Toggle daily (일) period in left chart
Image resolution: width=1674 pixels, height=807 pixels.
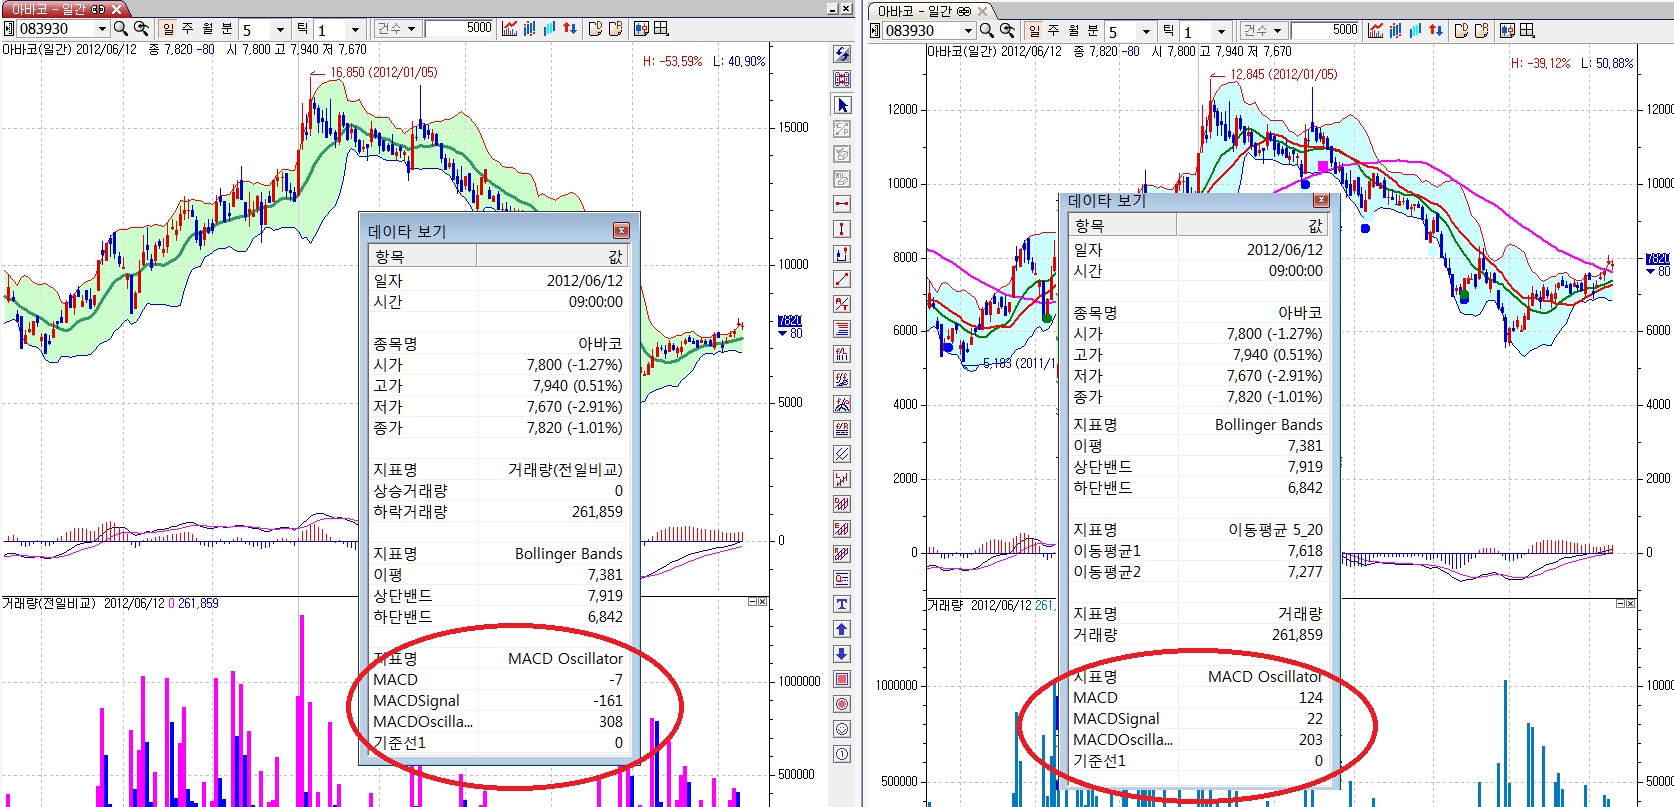point(168,29)
